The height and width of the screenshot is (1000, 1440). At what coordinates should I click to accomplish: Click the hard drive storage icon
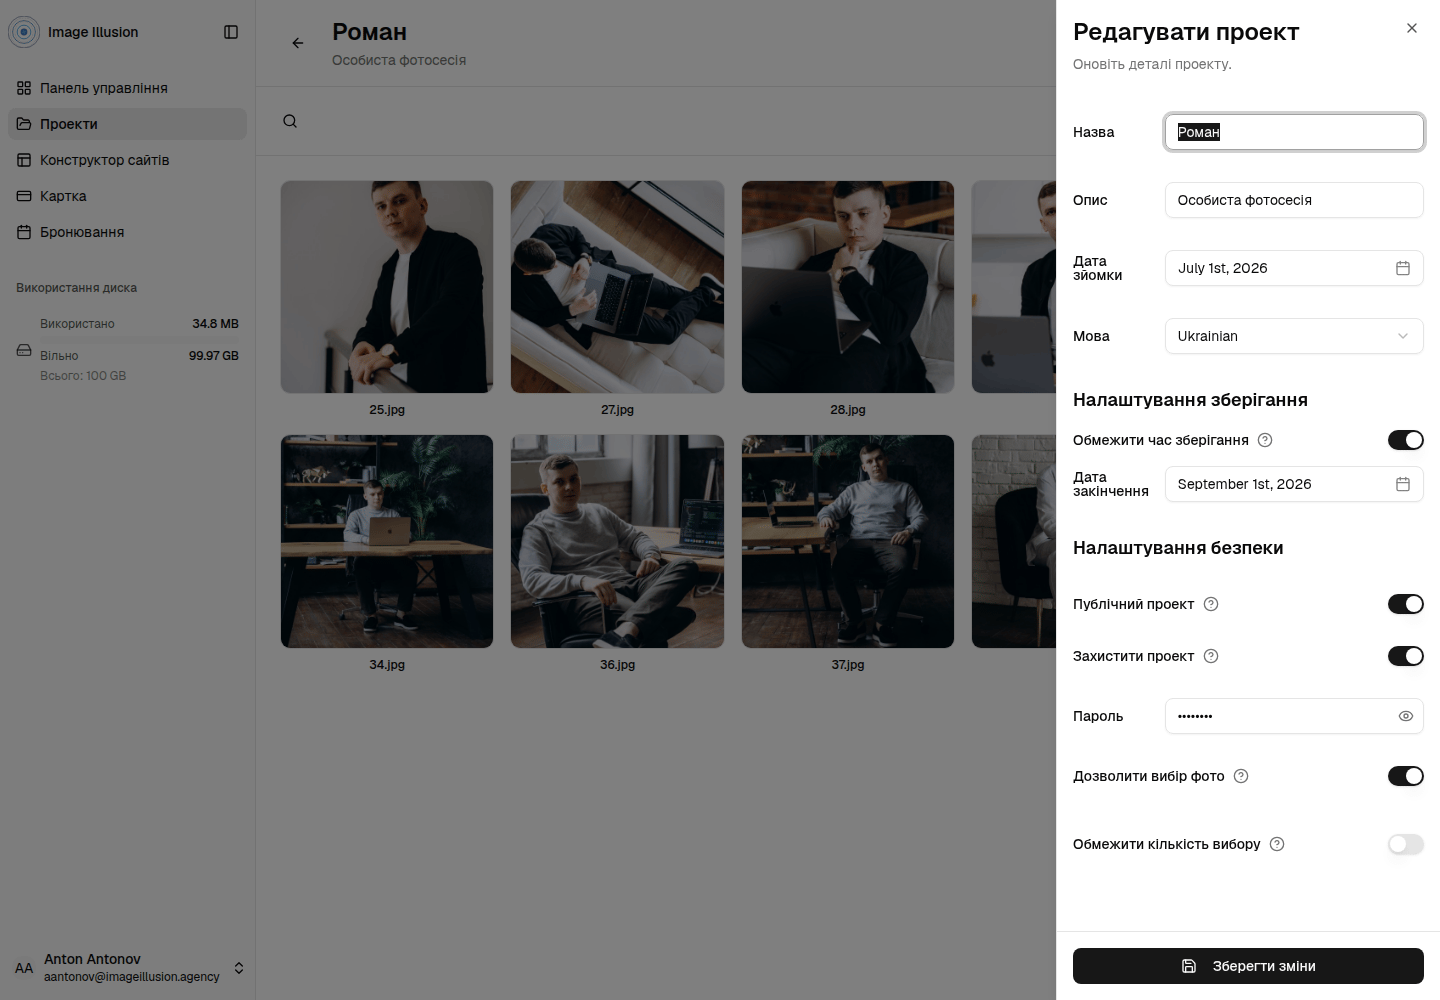click(24, 350)
